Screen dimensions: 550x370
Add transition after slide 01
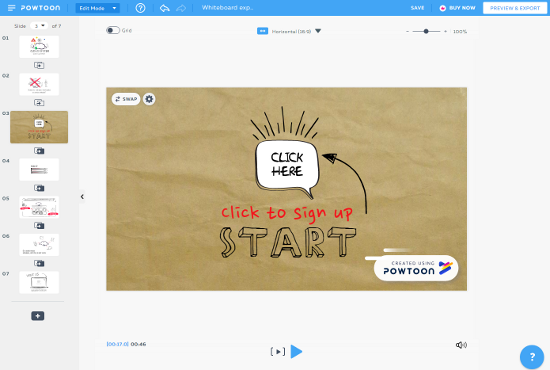[x=39, y=65]
